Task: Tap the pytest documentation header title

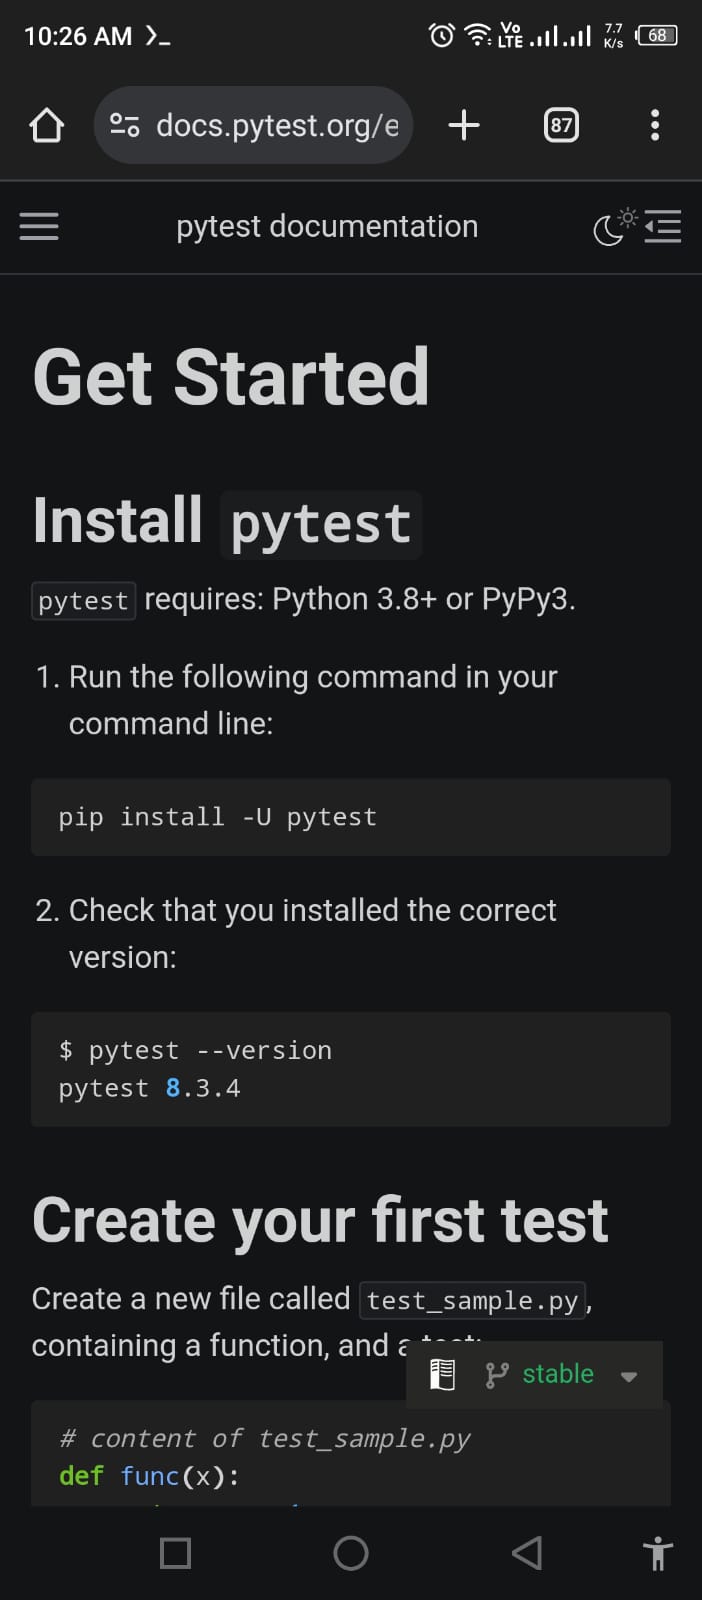Action: click(327, 227)
